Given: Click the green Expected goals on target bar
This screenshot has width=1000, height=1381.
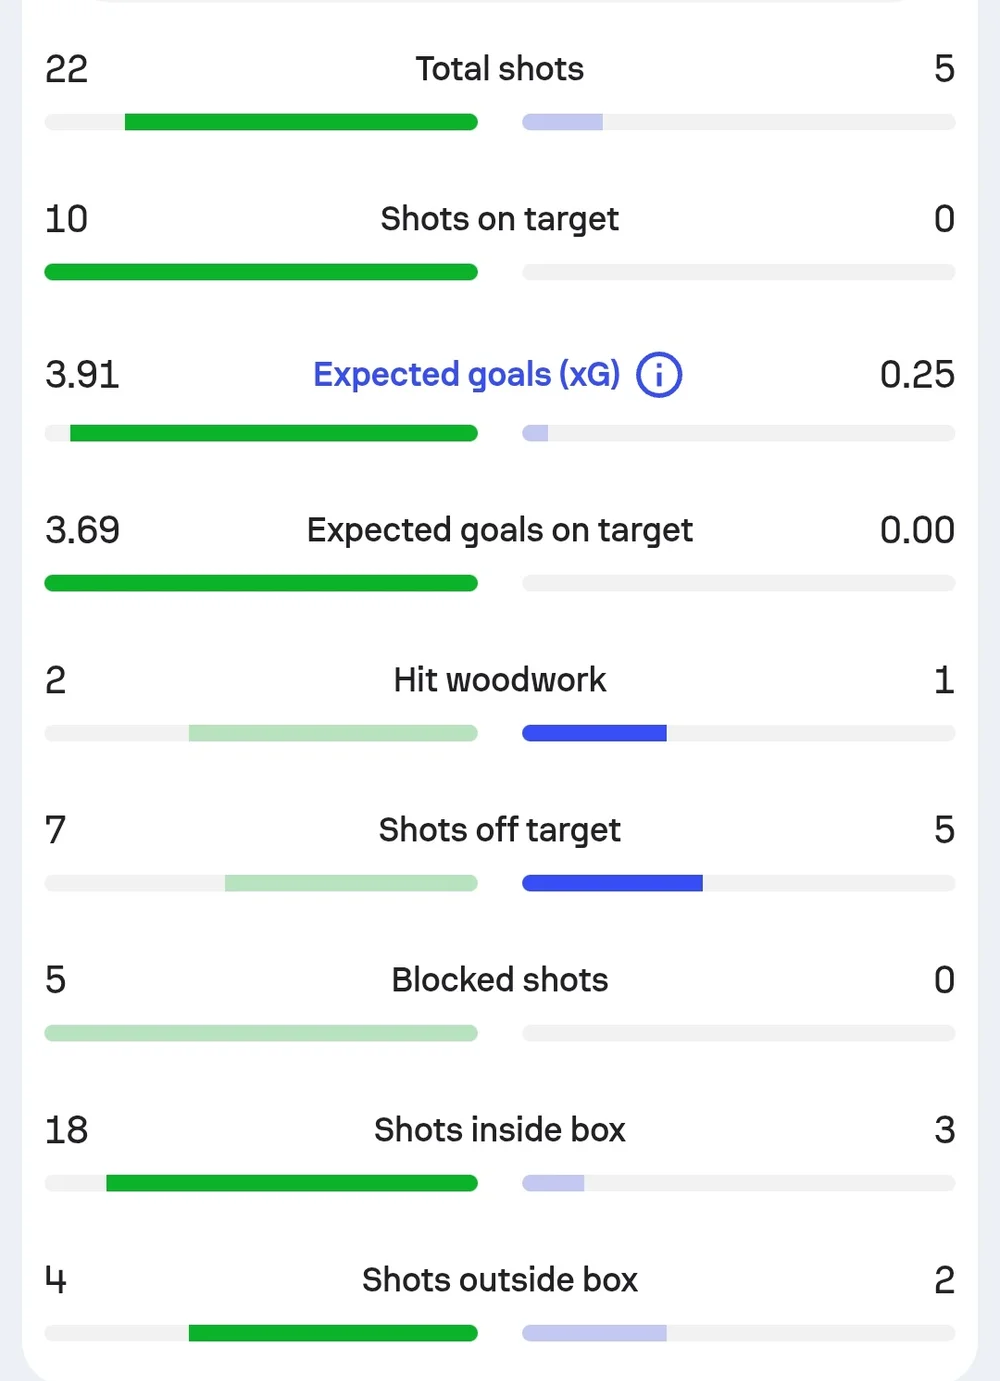Looking at the screenshot, I should tap(261, 583).
